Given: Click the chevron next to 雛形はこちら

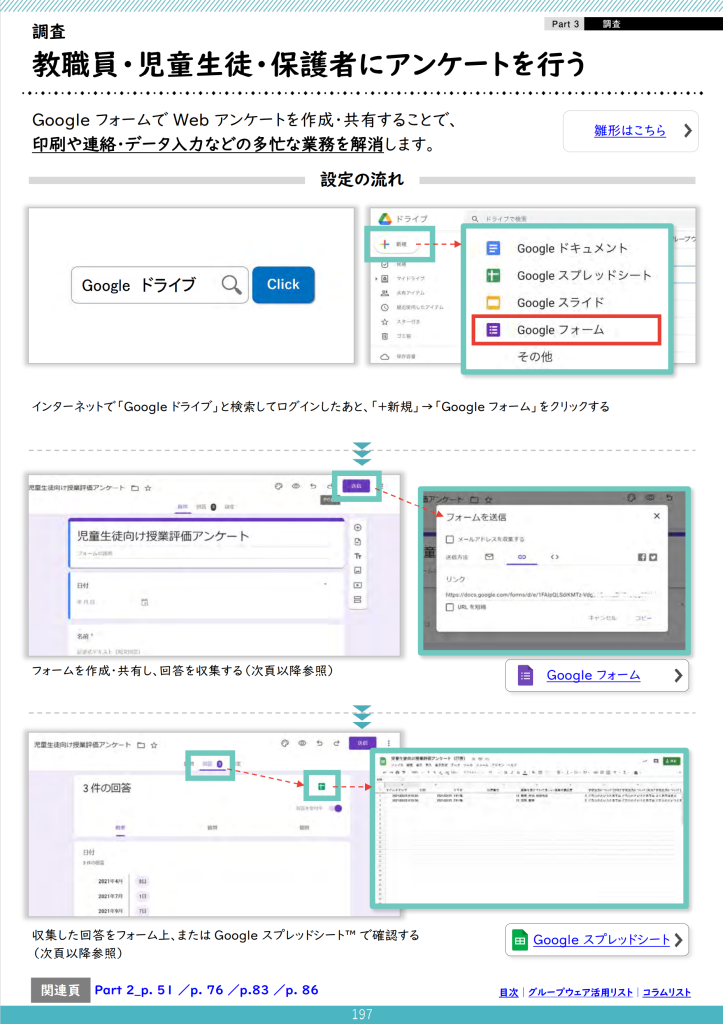Looking at the screenshot, I should point(687,130).
